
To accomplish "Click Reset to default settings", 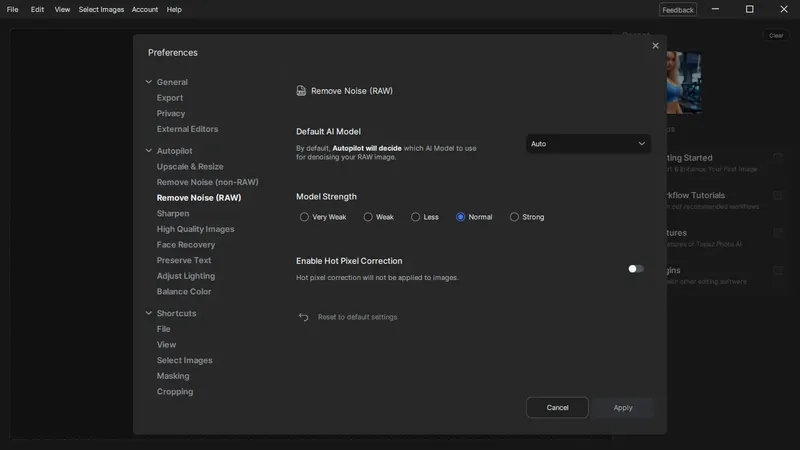I will point(357,317).
